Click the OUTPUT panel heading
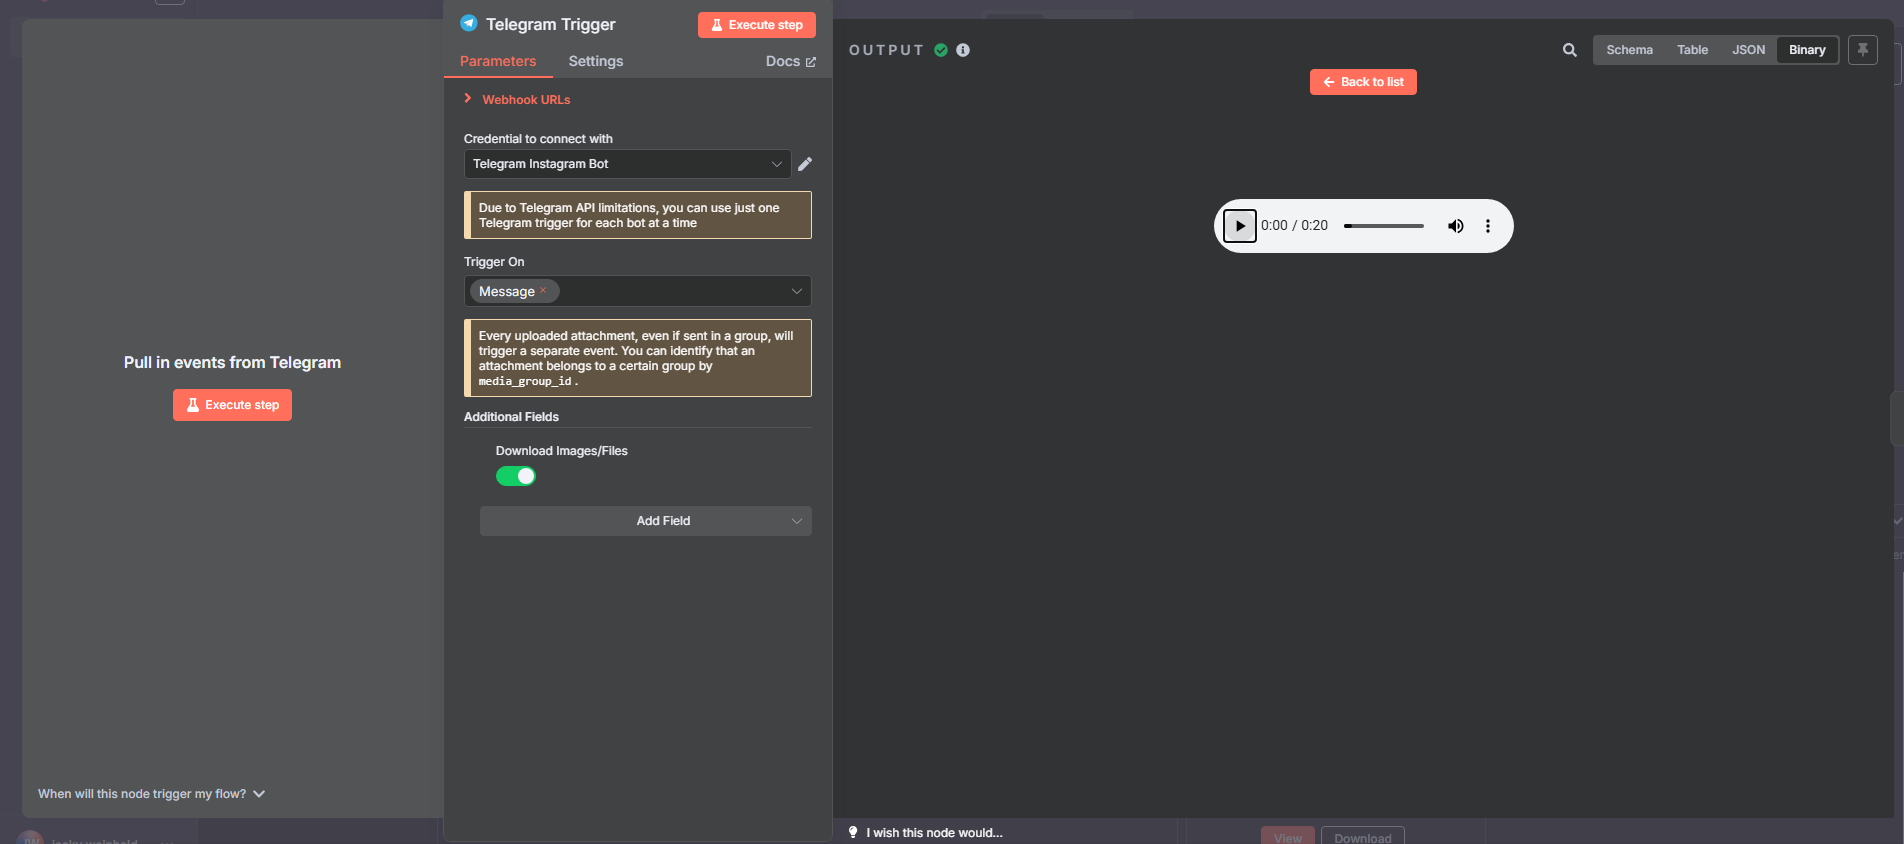1904x844 pixels. [x=886, y=50]
